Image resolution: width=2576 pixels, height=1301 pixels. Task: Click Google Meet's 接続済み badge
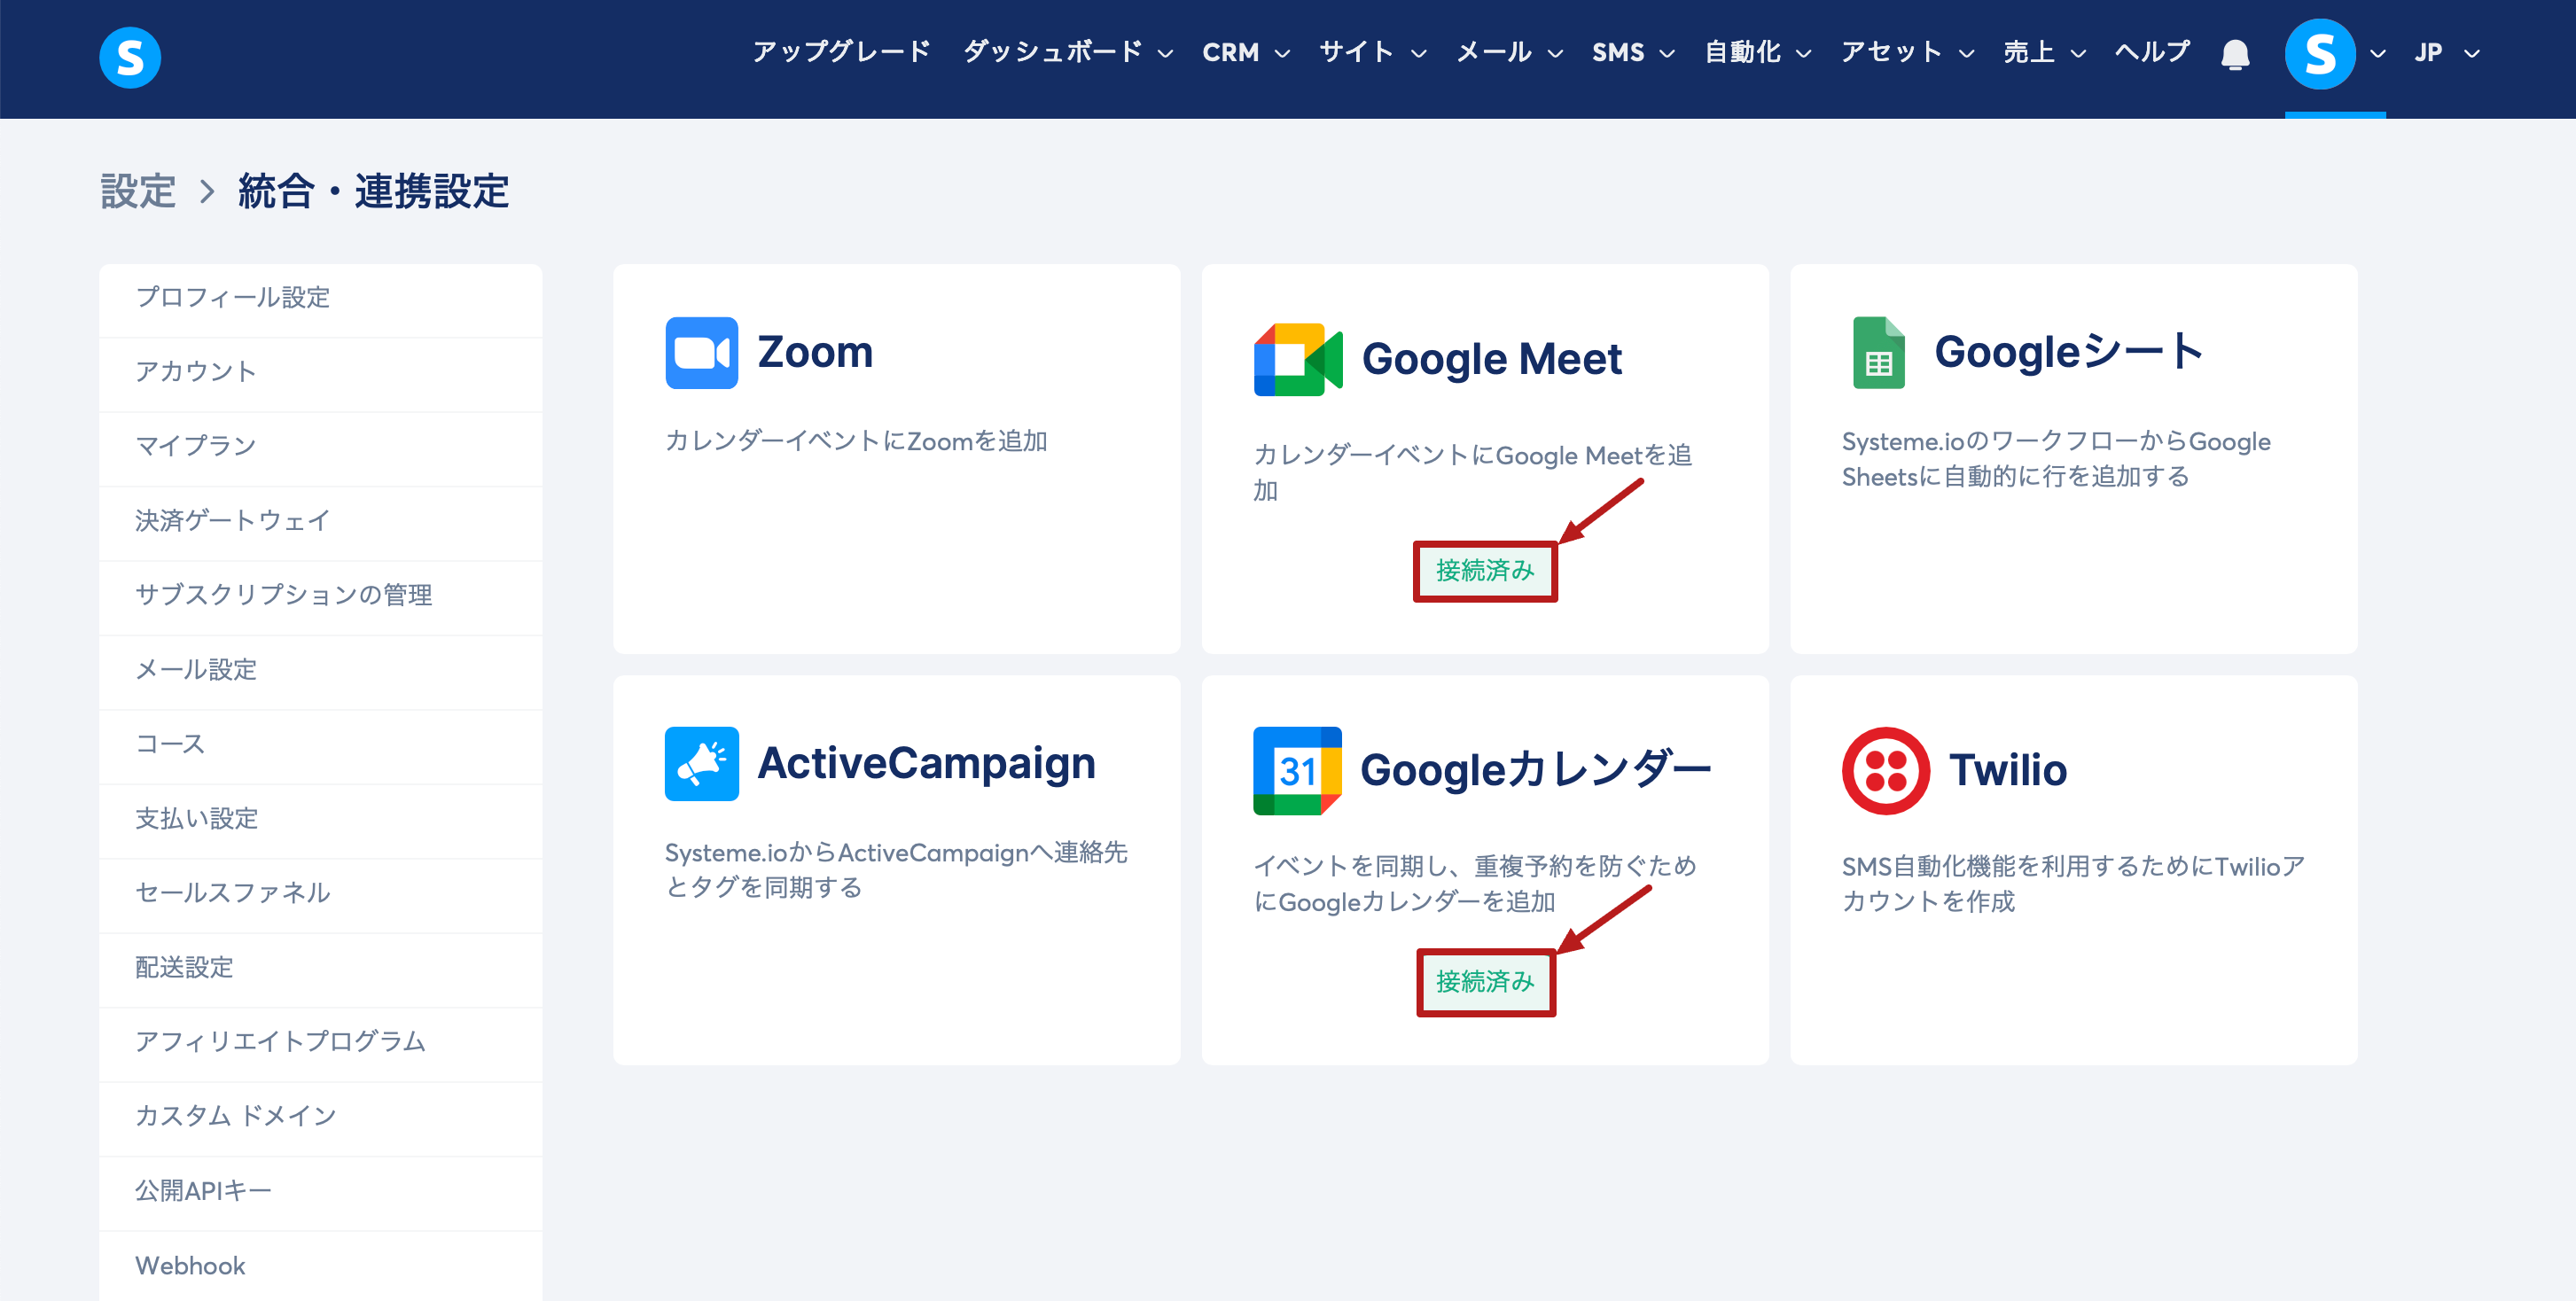pos(1484,571)
